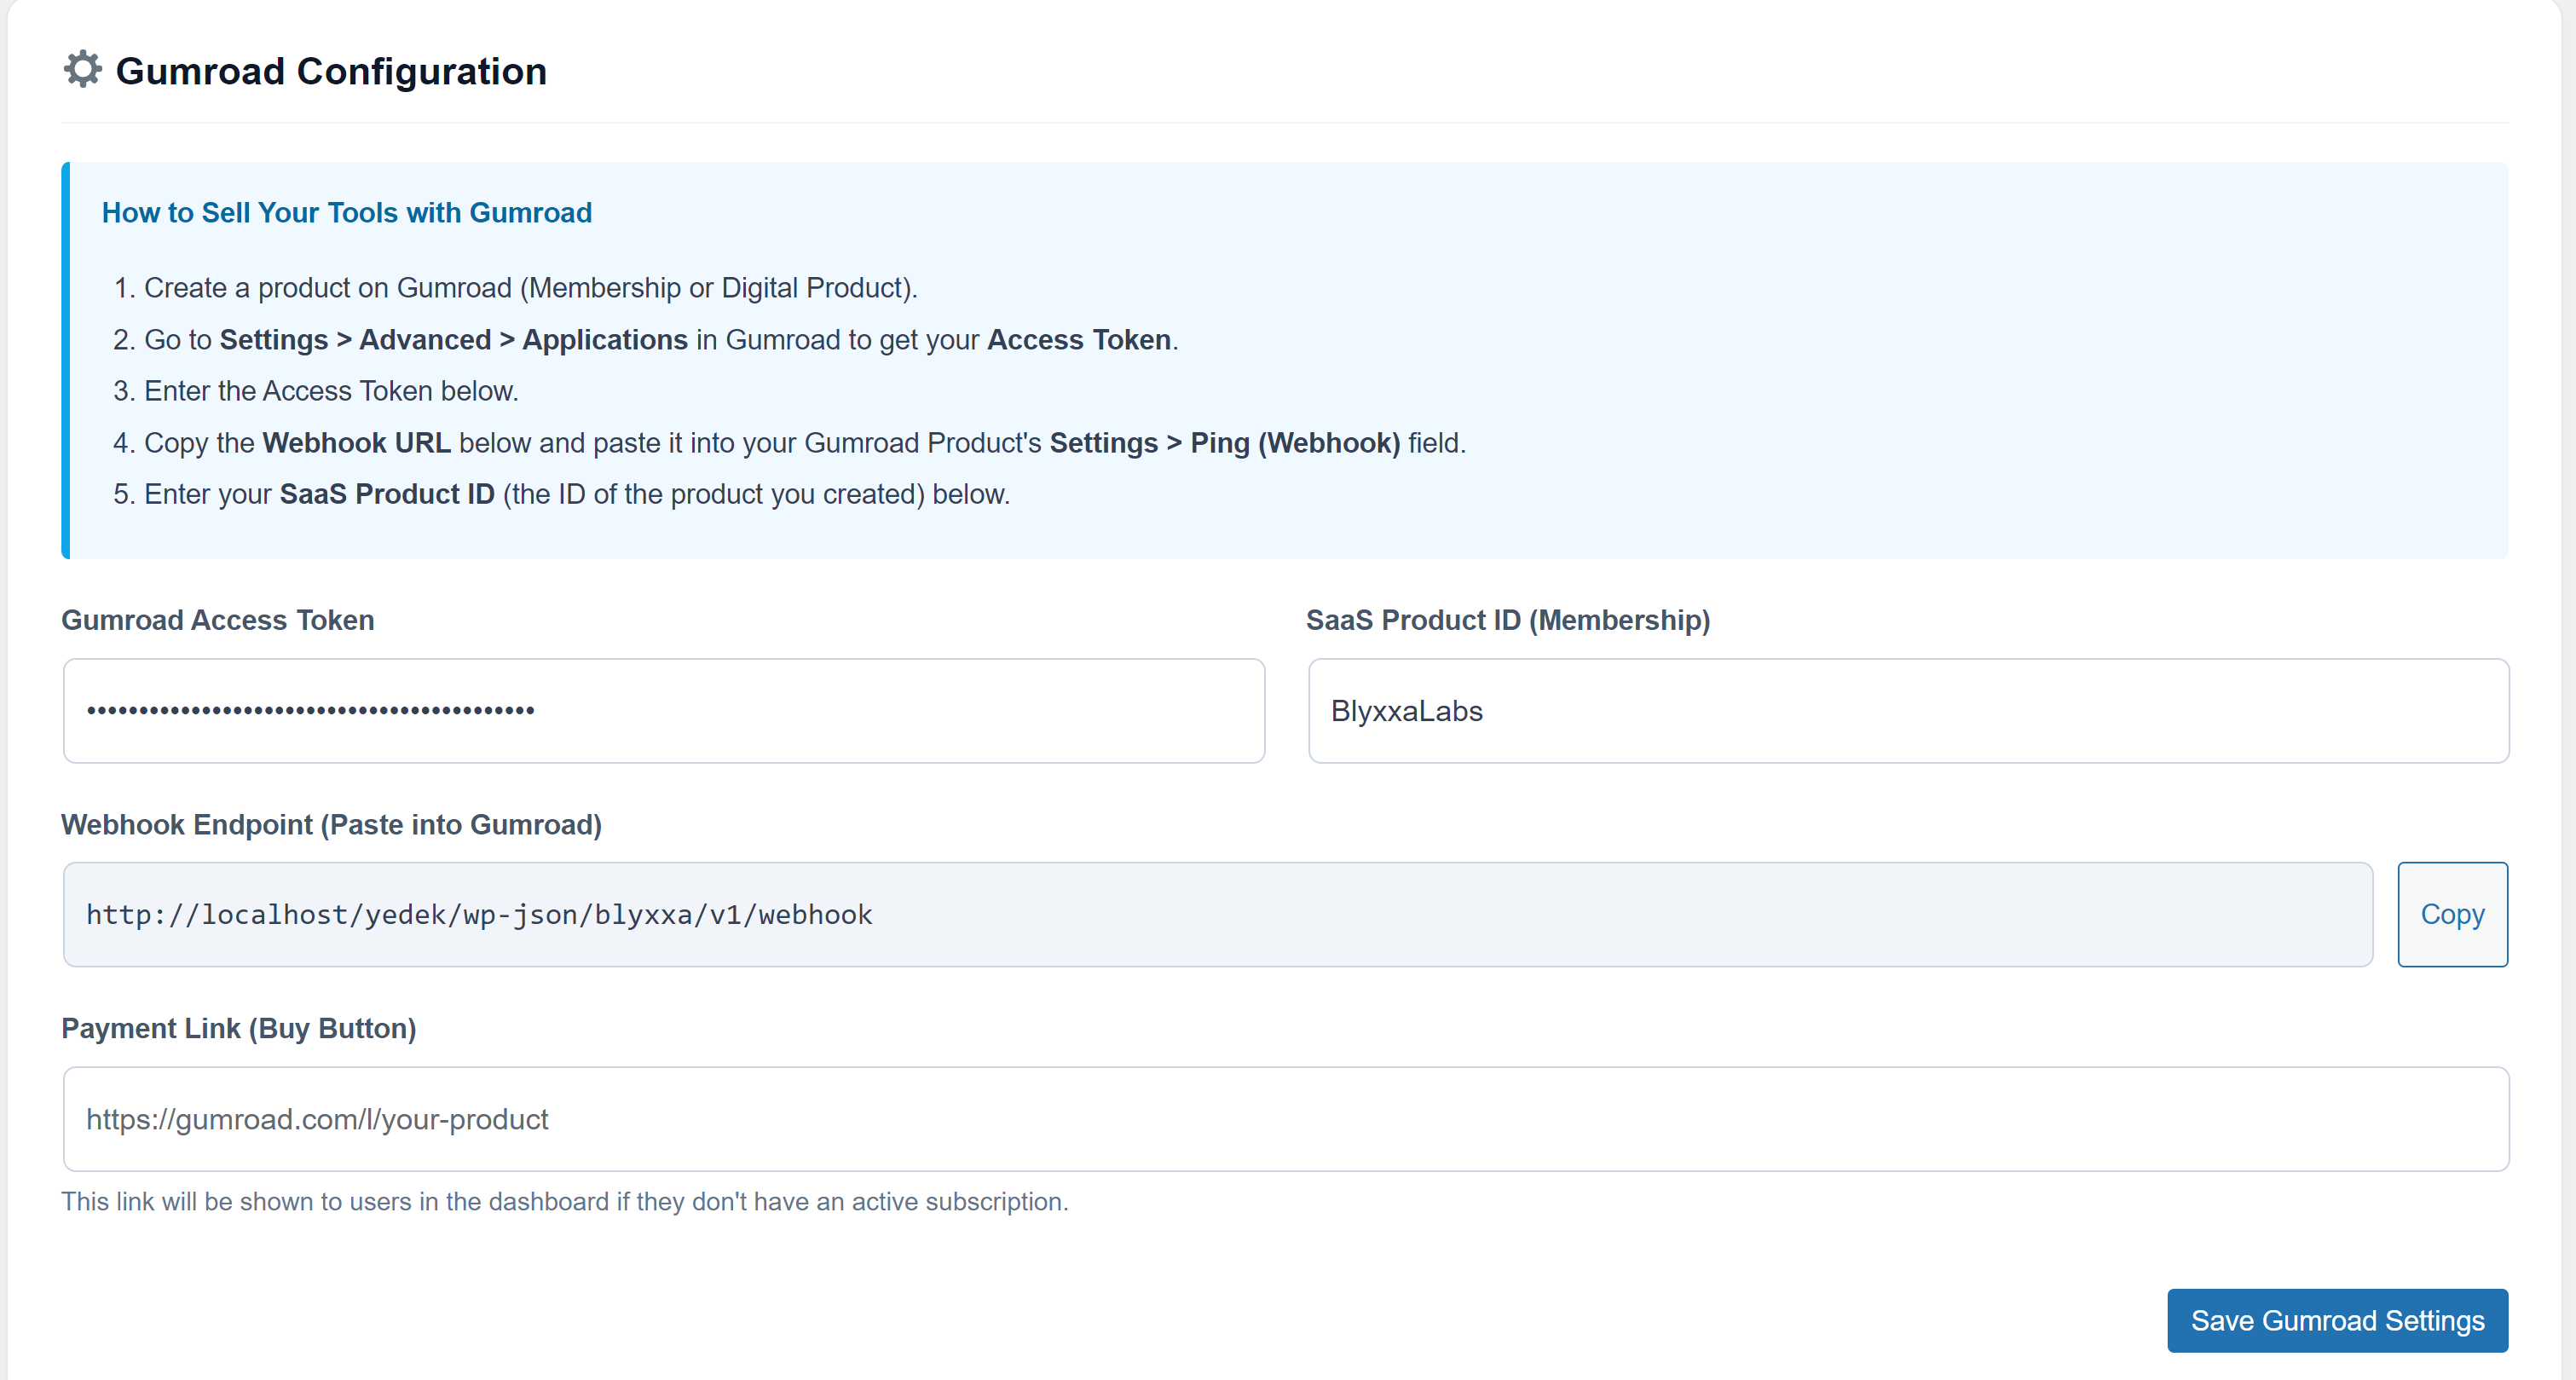Screen dimensions: 2576x1380
Task: Click the Payment Link (Buy Button) label
Action: click(x=238, y=1027)
